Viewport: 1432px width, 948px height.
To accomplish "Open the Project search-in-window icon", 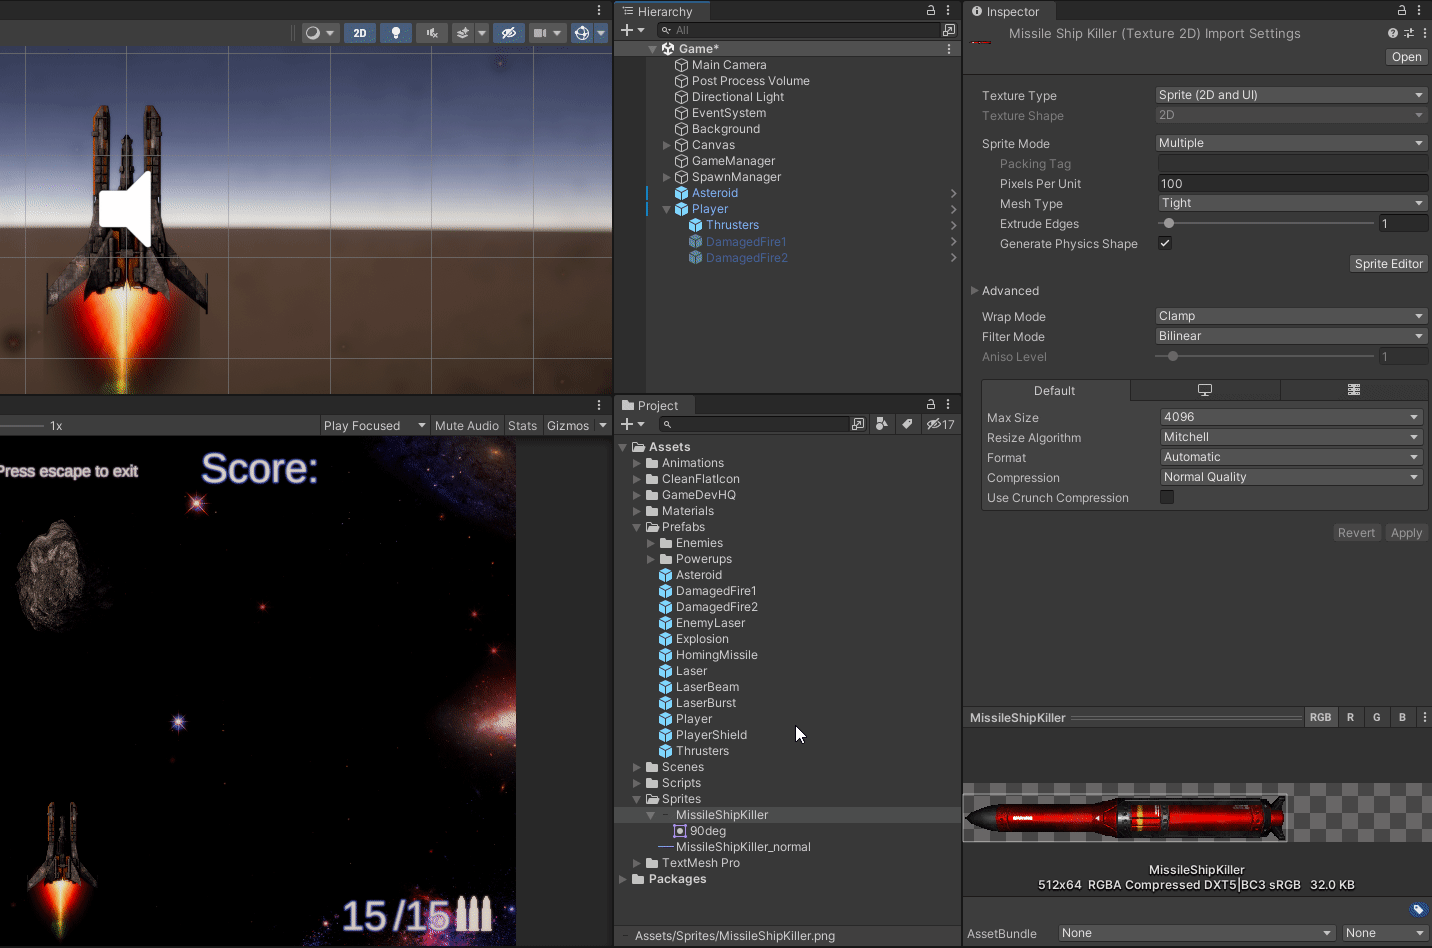I will point(858,424).
